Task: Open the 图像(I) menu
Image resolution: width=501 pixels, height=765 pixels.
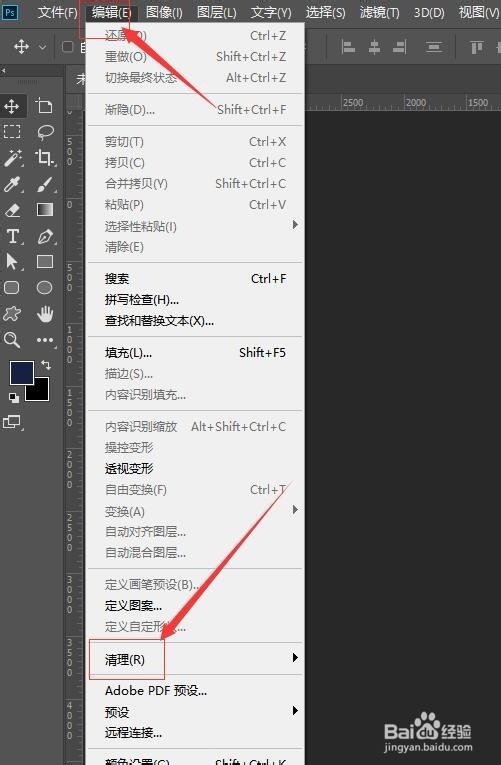Action: click(164, 12)
